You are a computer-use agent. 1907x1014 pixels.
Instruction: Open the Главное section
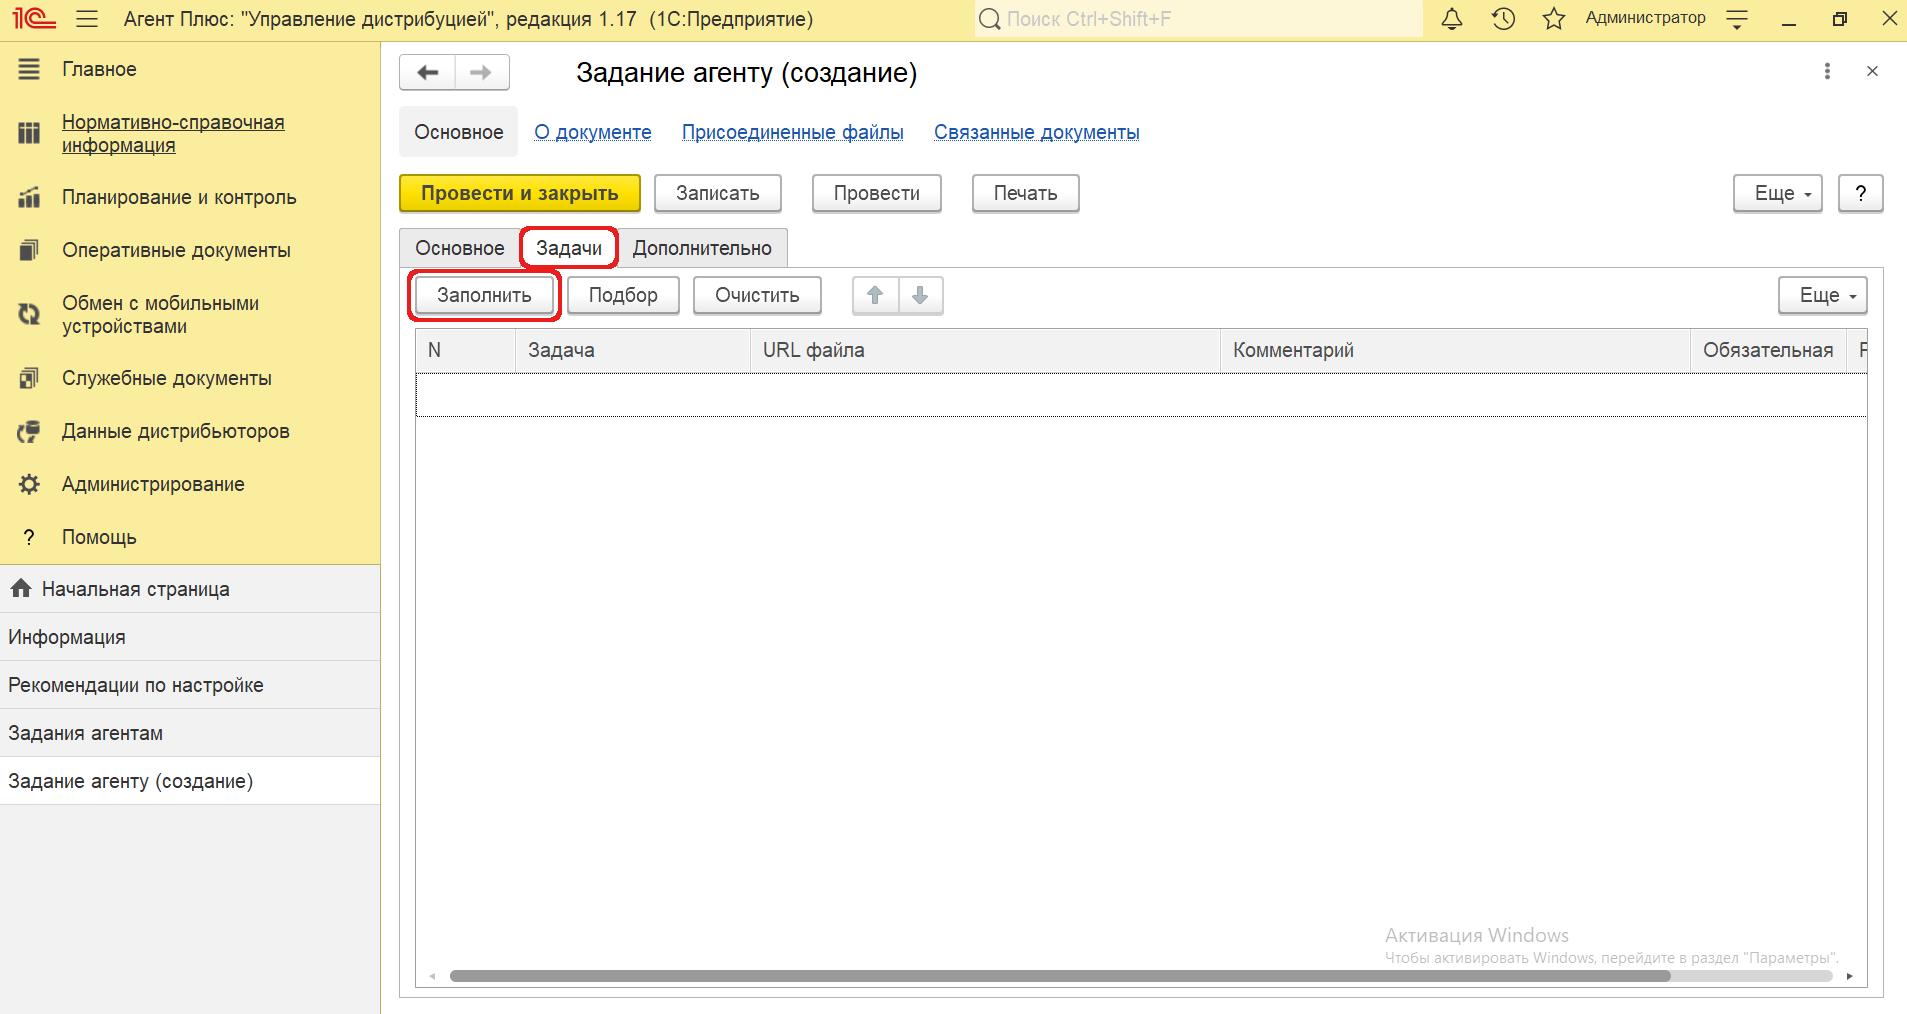[99, 69]
